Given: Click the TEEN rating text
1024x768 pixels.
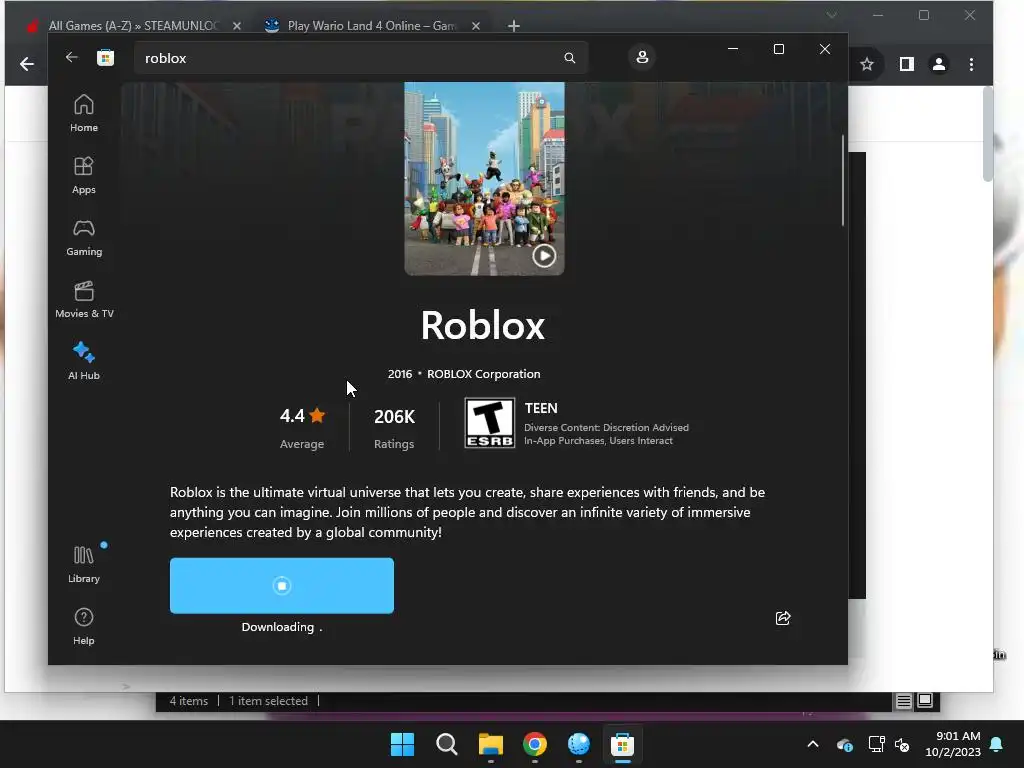Looking at the screenshot, I should pos(541,408).
